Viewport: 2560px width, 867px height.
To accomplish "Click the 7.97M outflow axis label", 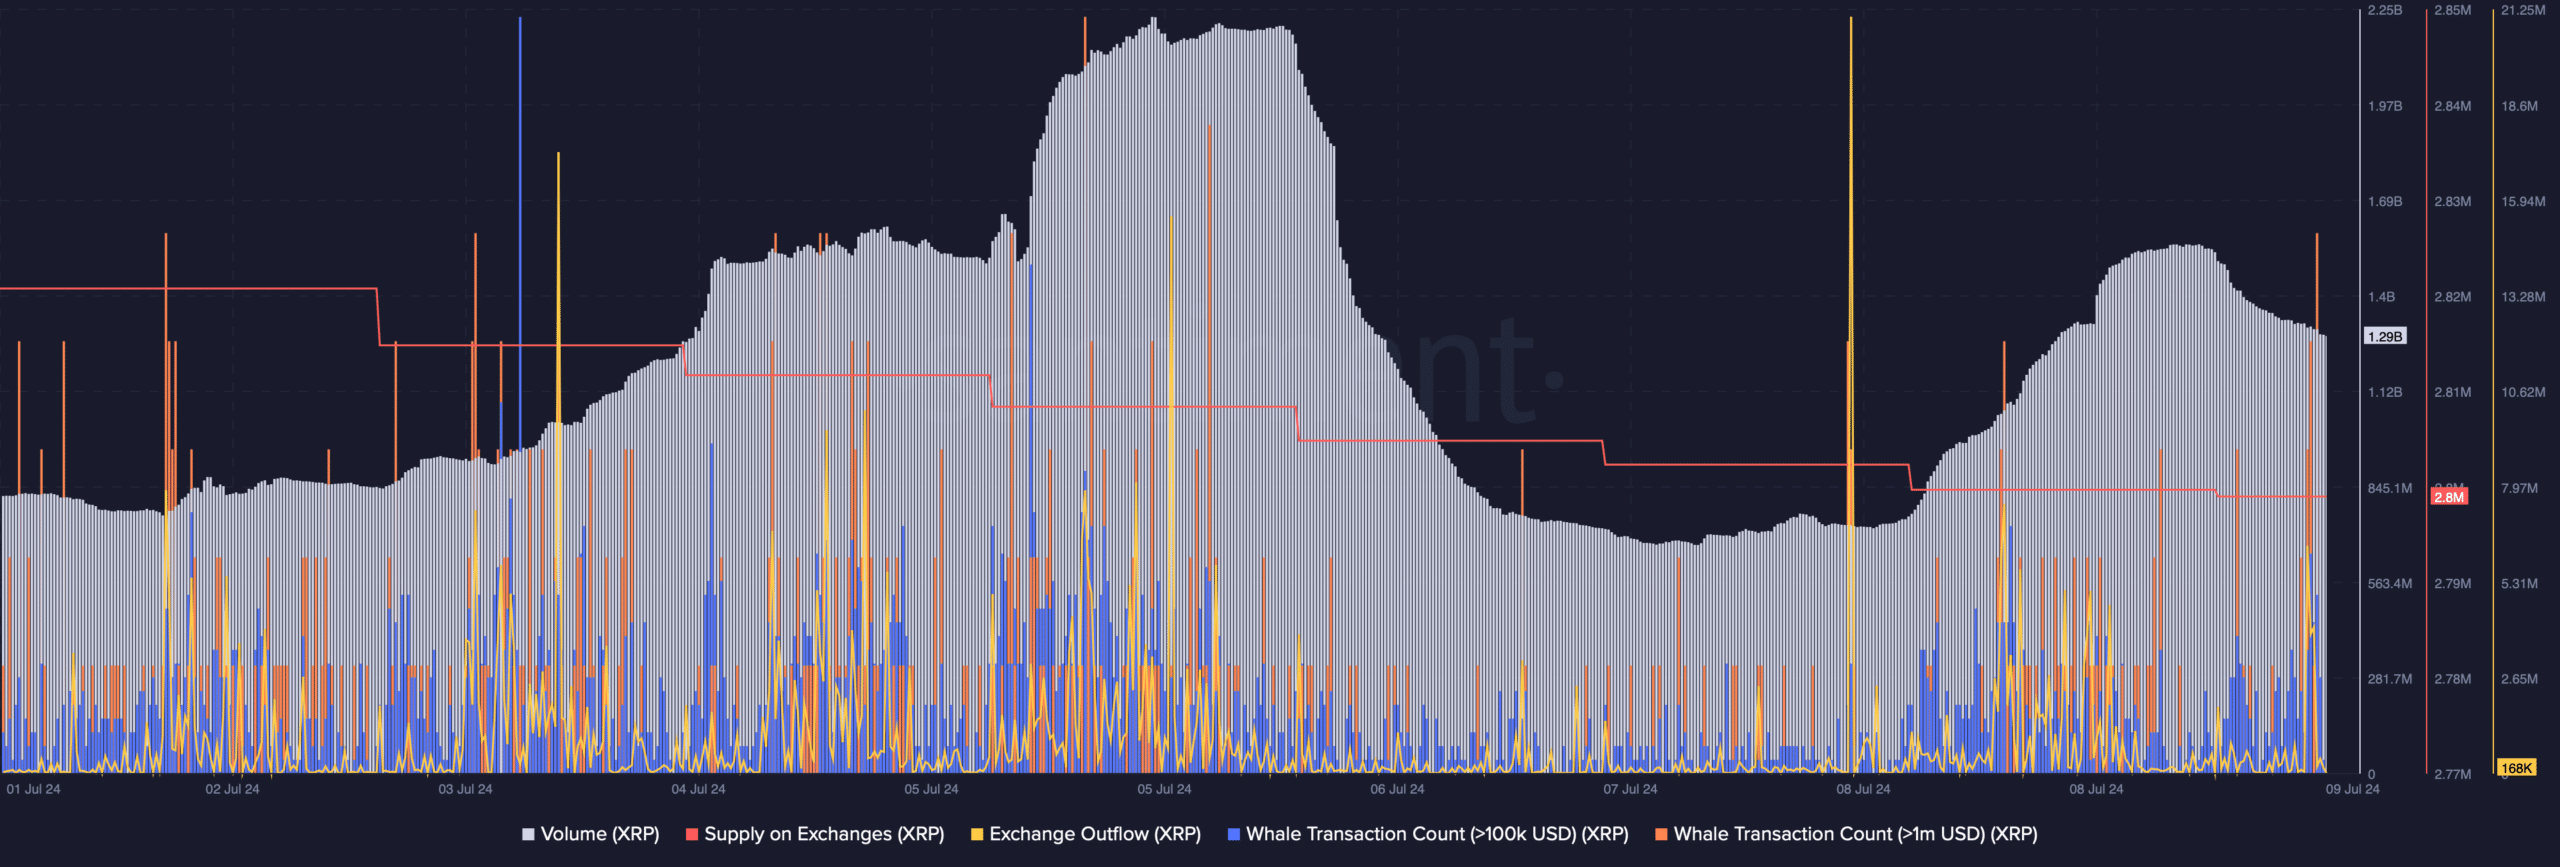I will [2519, 488].
